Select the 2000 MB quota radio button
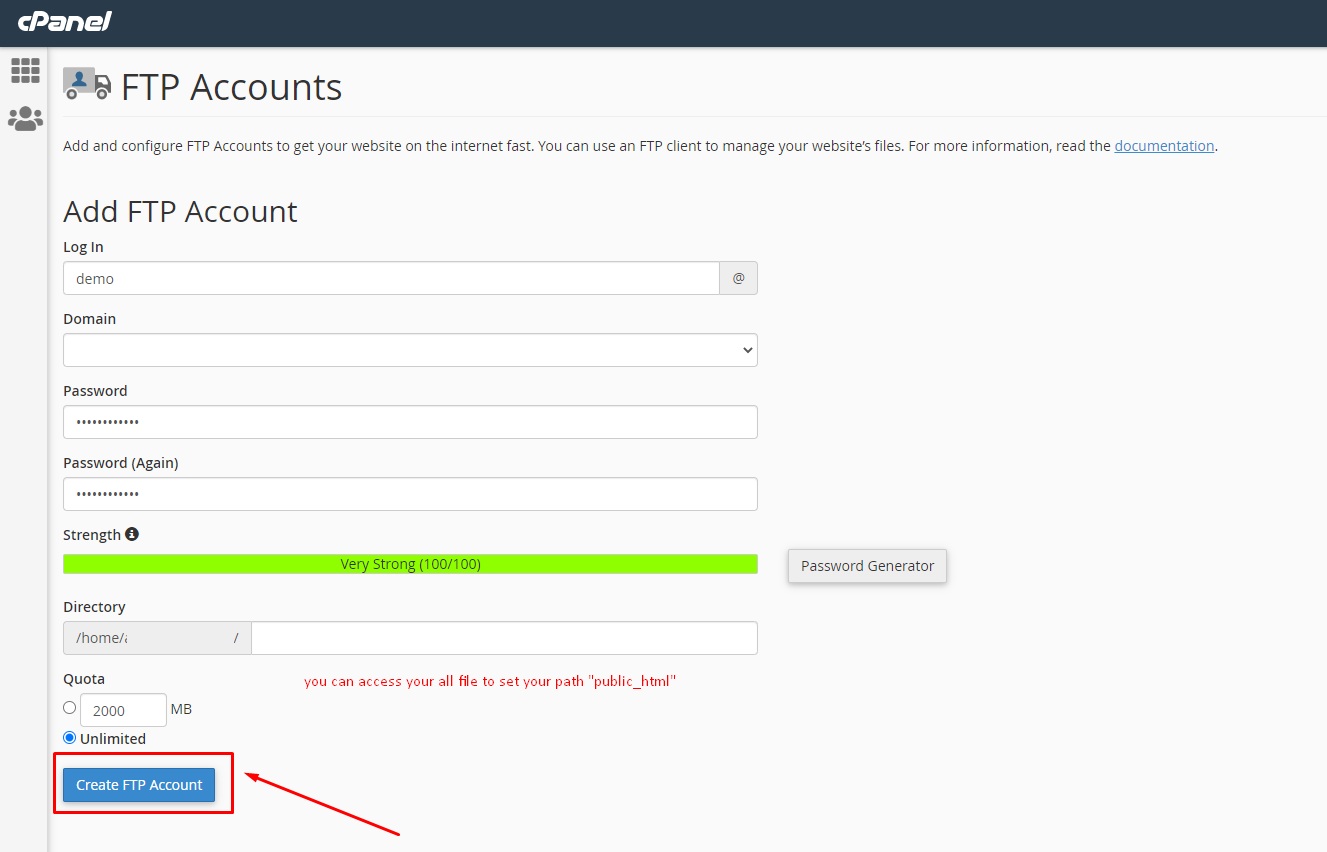 [69, 707]
